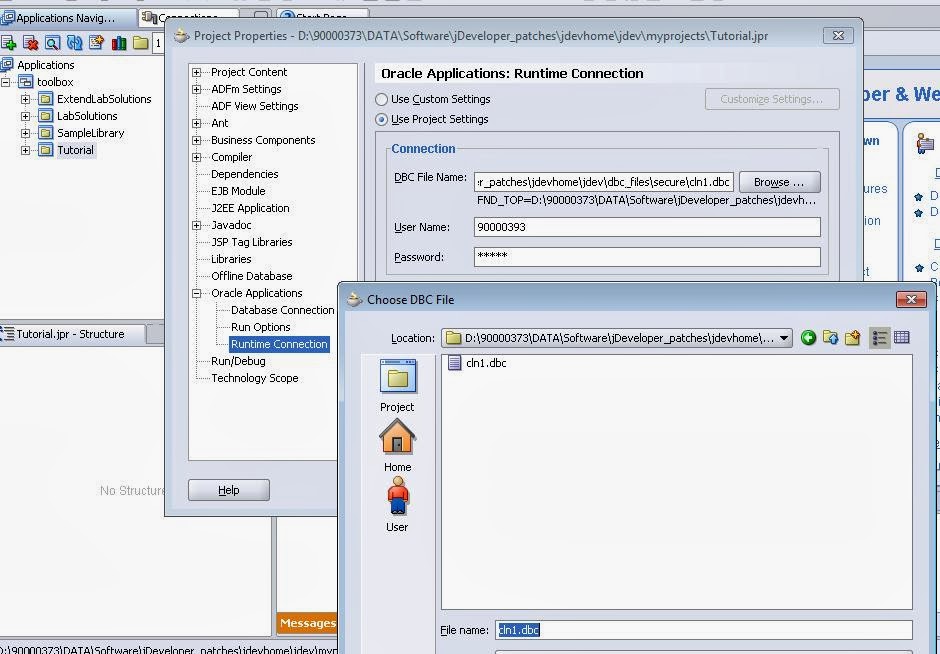Collapse the Oracle Applications node
940x654 pixels.
pyautogui.click(x=196, y=293)
